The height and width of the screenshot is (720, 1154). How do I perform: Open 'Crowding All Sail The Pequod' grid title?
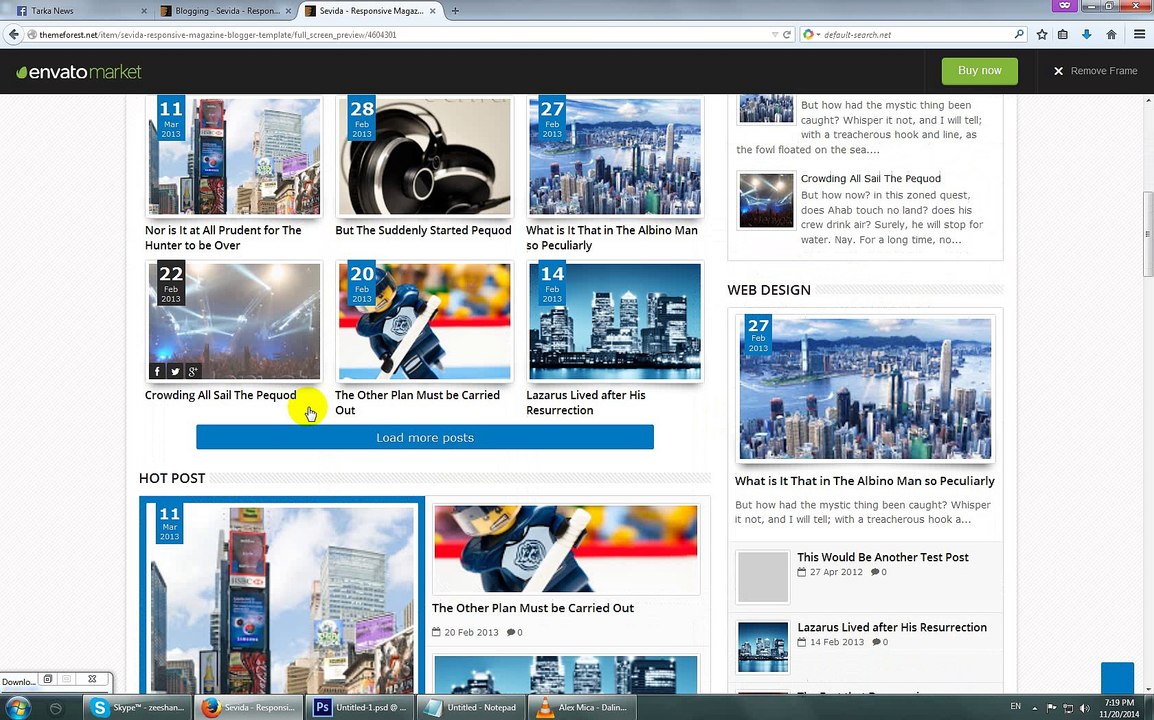pos(221,395)
